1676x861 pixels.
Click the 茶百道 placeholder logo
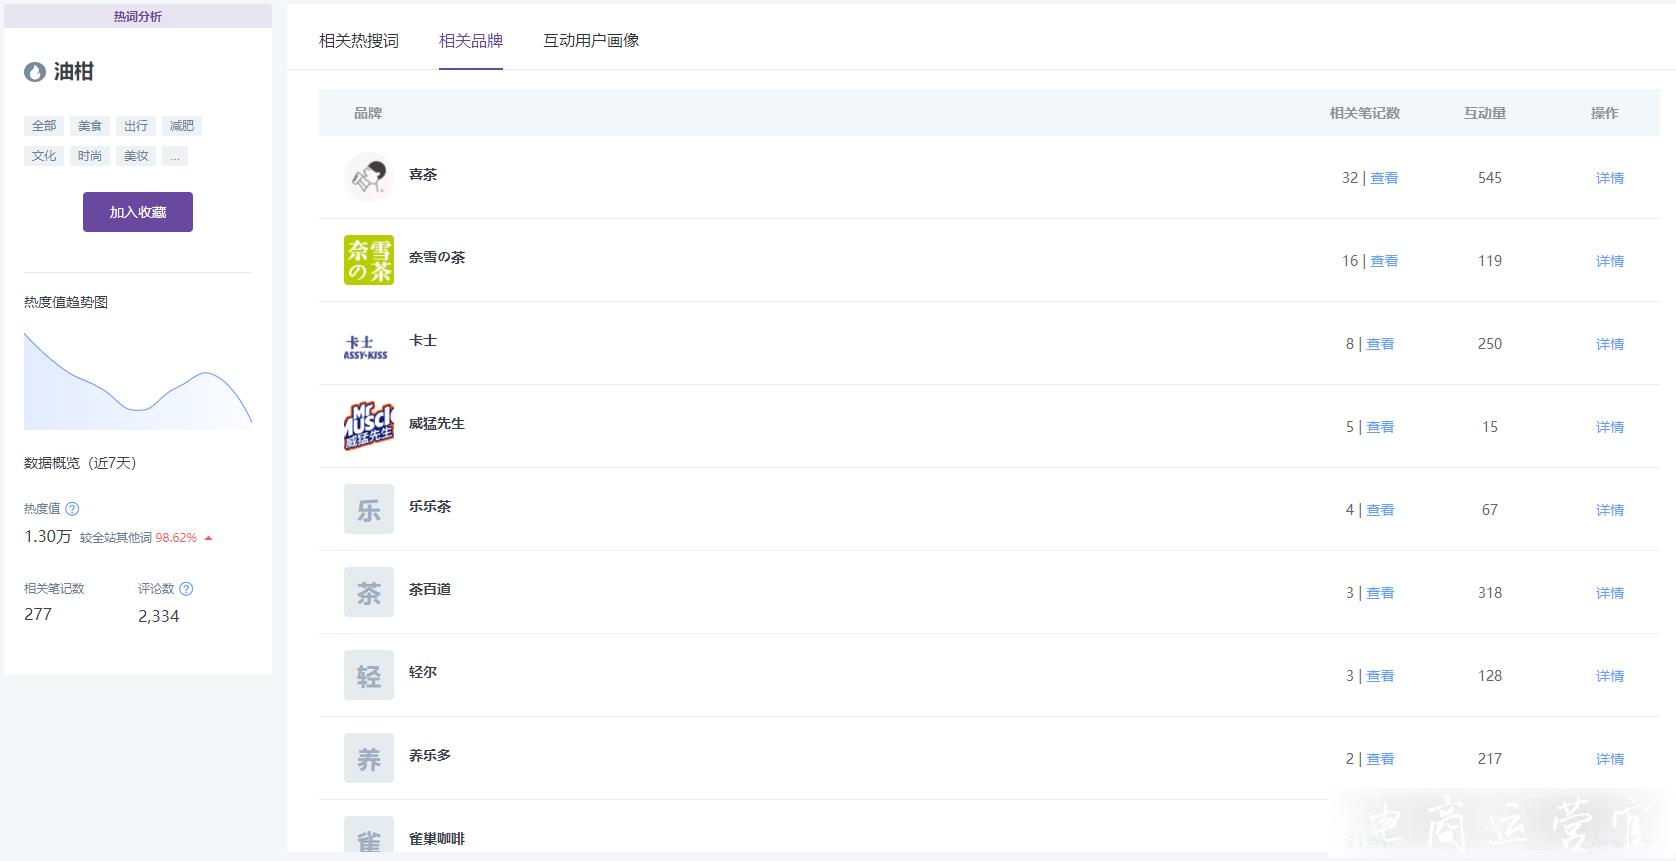point(369,592)
